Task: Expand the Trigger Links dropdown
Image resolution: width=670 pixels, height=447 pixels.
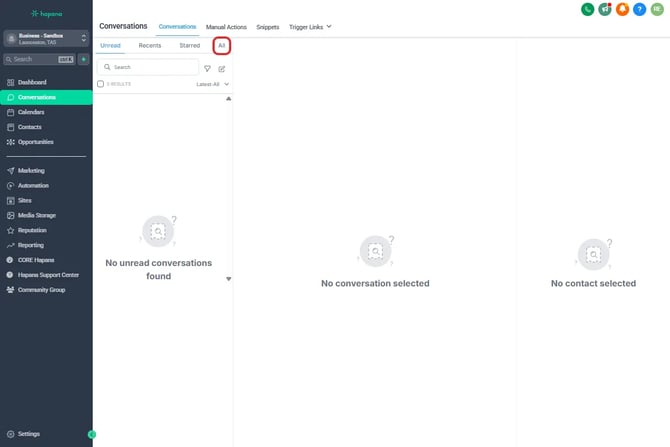Action: [x=310, y=26]
